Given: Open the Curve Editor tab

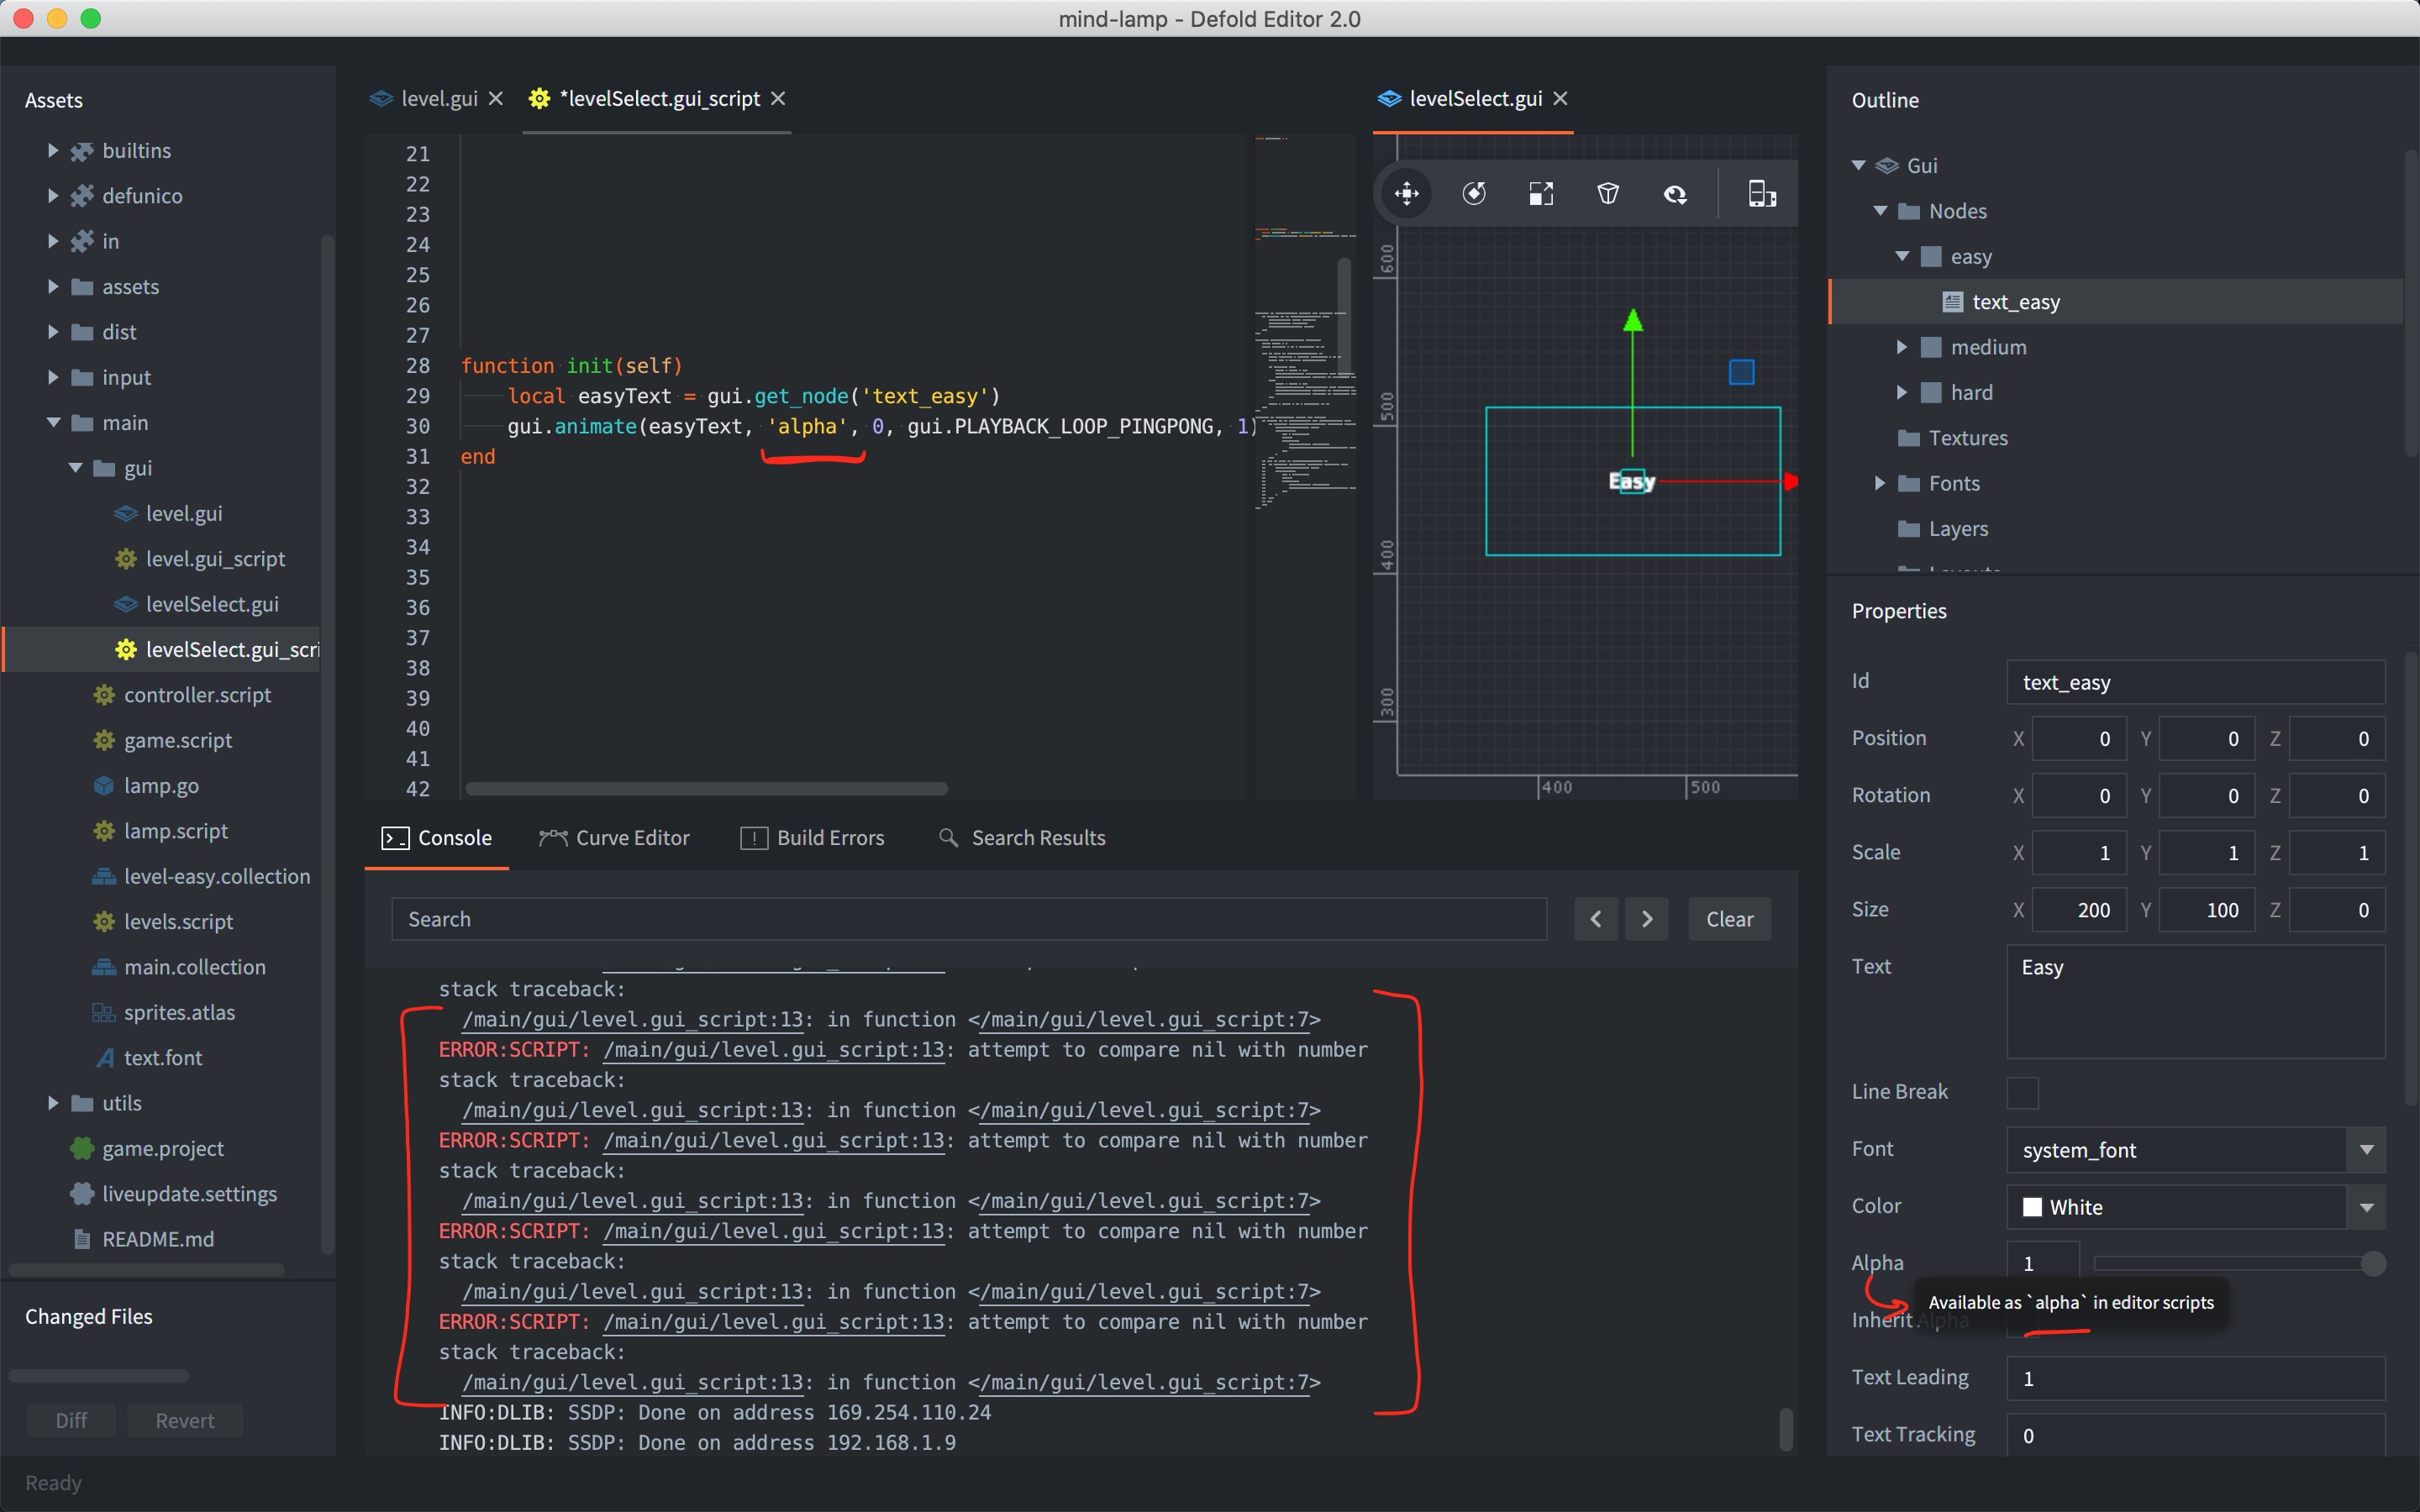Looking at the screenshot, I should 614,838.
